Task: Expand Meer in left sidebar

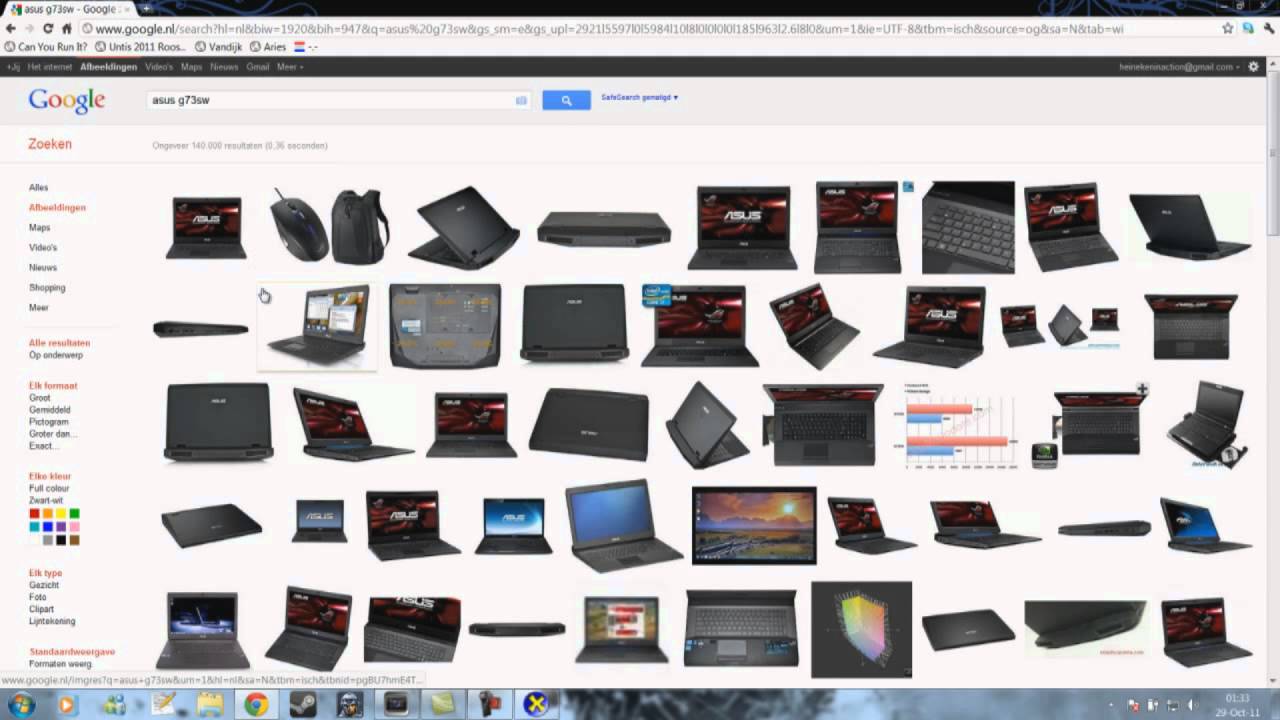Action: pos(39,308)
